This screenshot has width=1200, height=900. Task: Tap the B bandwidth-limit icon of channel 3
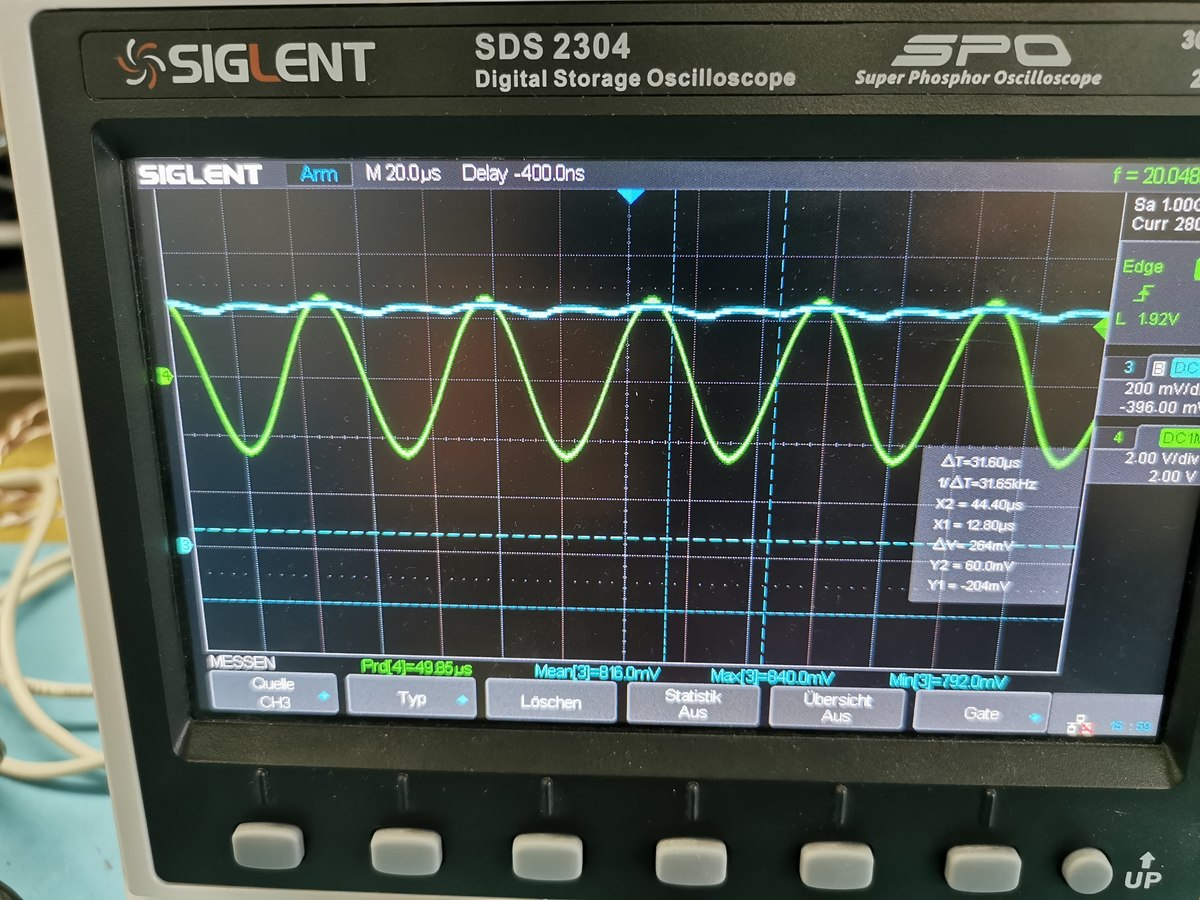(1159, 368)
